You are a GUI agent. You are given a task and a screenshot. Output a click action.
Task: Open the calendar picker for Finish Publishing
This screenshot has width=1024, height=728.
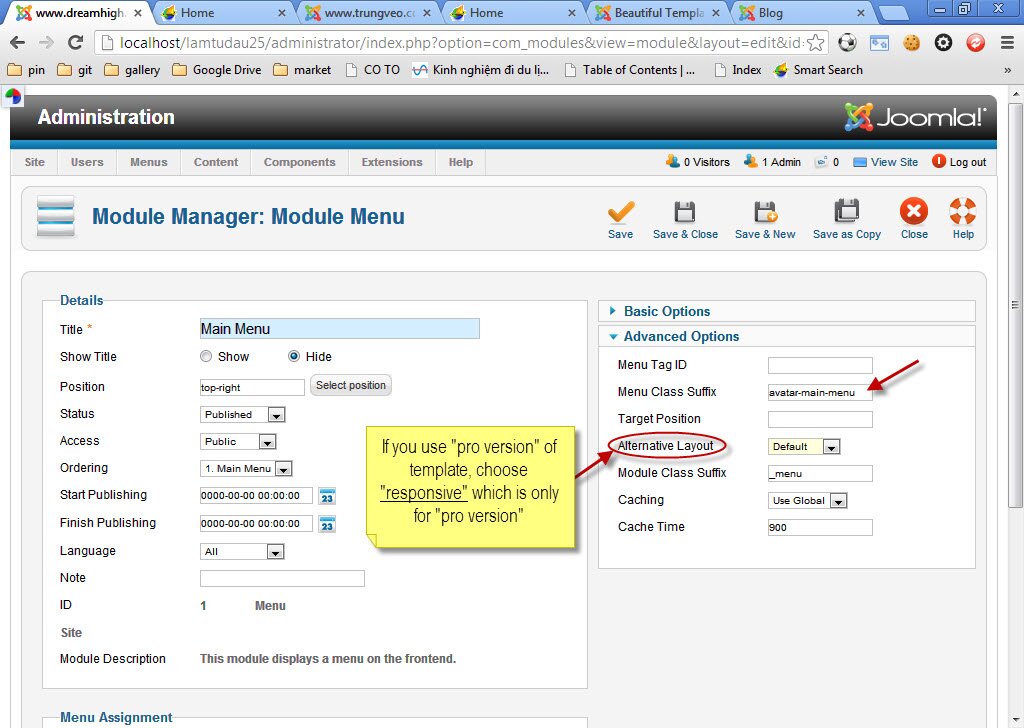[329, 523]
